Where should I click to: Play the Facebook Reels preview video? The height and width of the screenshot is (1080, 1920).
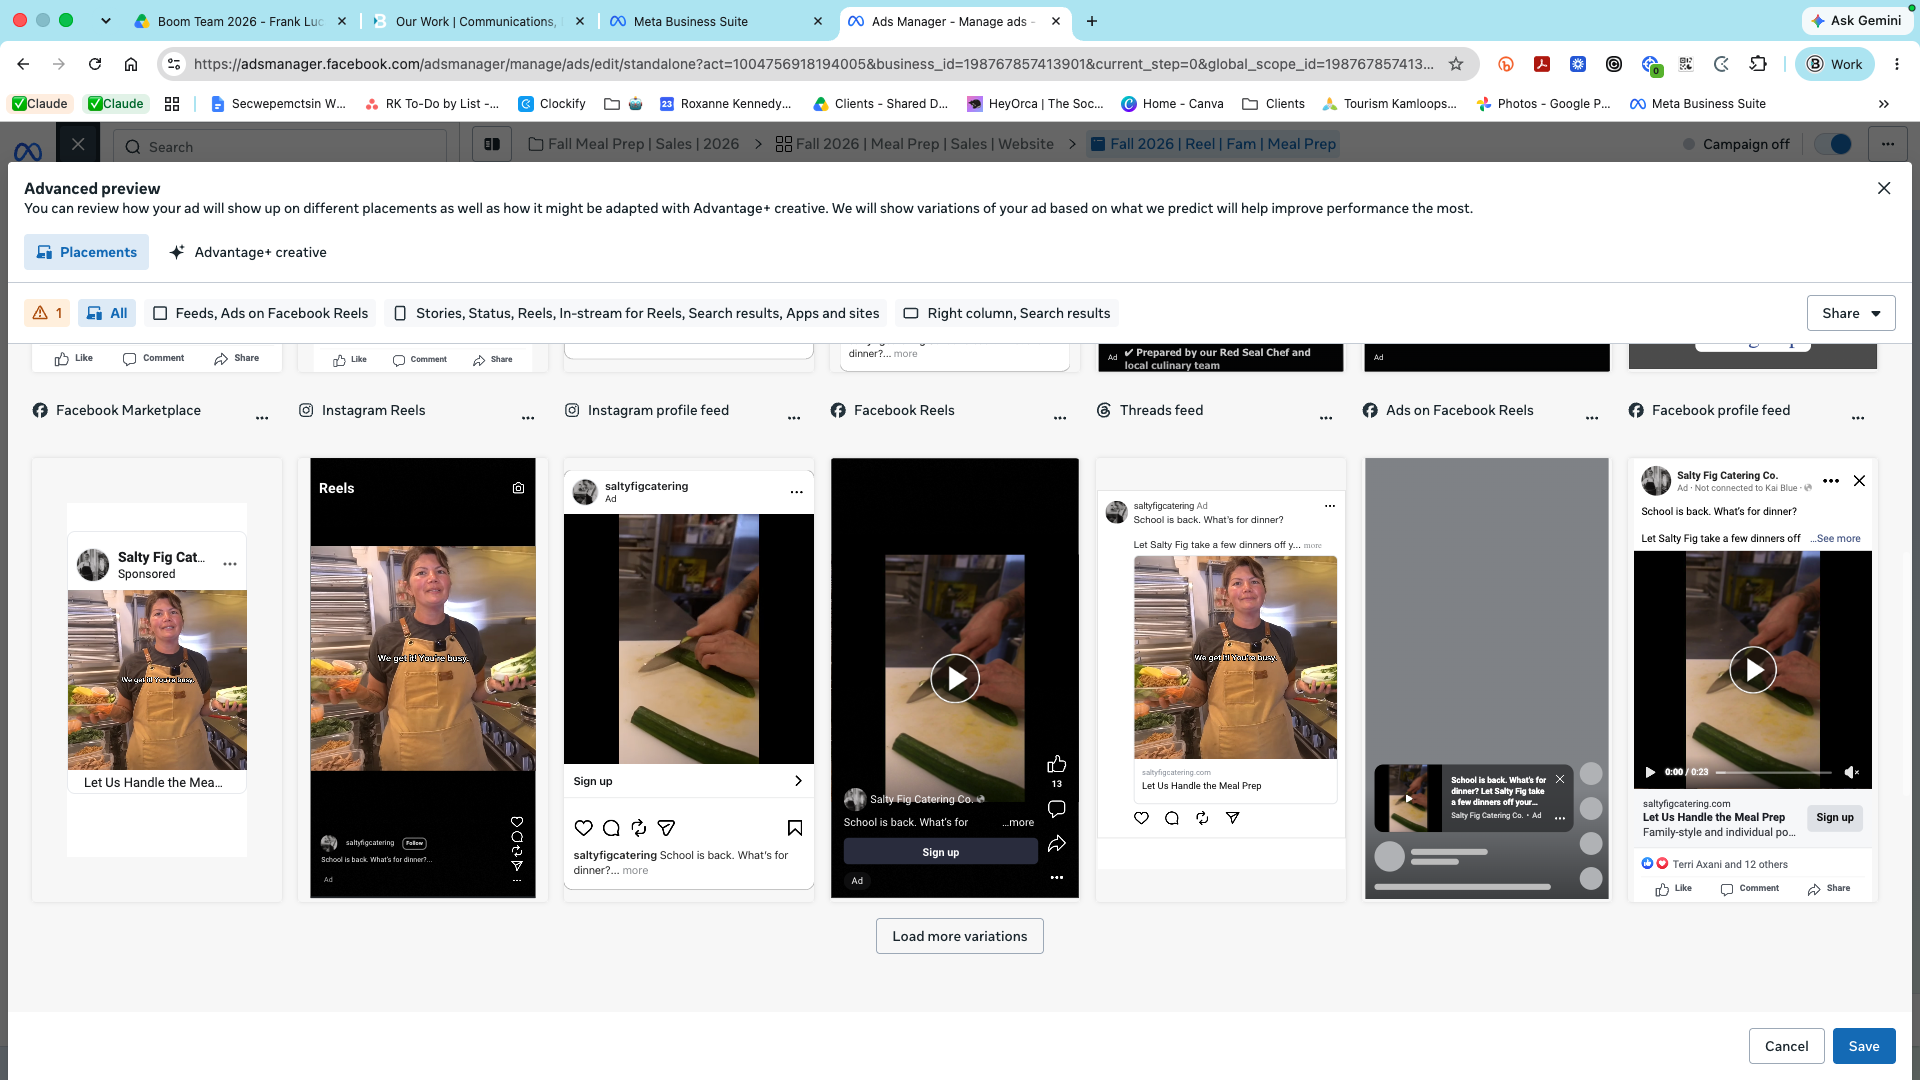point(955,679)
